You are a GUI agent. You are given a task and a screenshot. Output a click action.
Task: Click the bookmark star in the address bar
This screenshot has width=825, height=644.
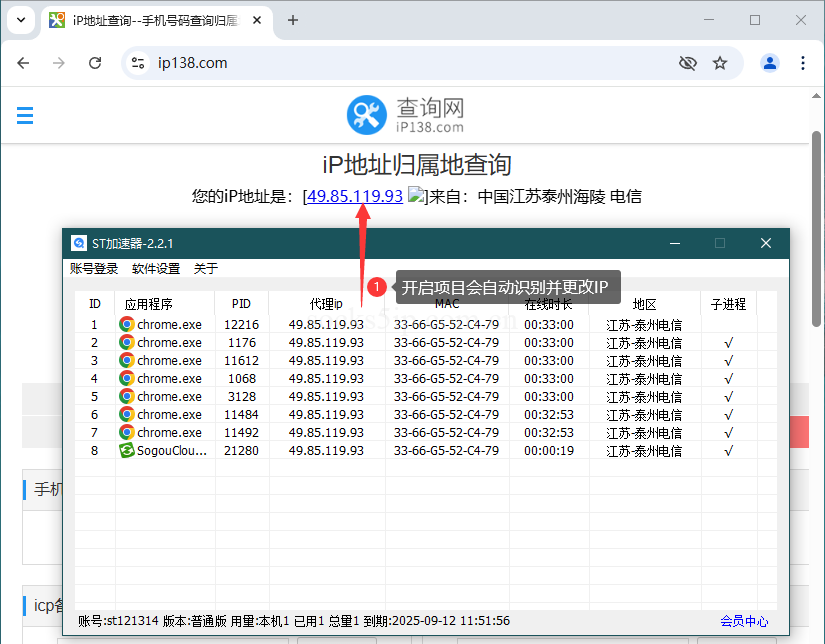coord(720,62)
